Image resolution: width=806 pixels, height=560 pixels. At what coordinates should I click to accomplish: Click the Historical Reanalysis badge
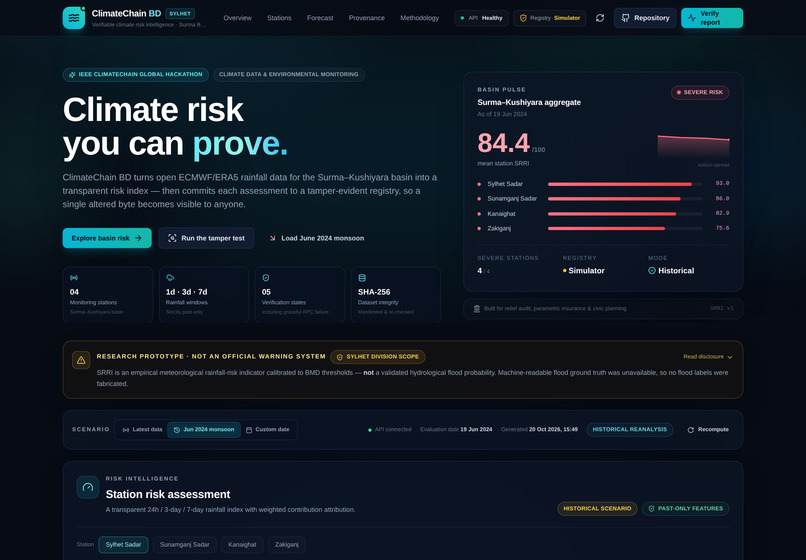click(x=630, y=429)
